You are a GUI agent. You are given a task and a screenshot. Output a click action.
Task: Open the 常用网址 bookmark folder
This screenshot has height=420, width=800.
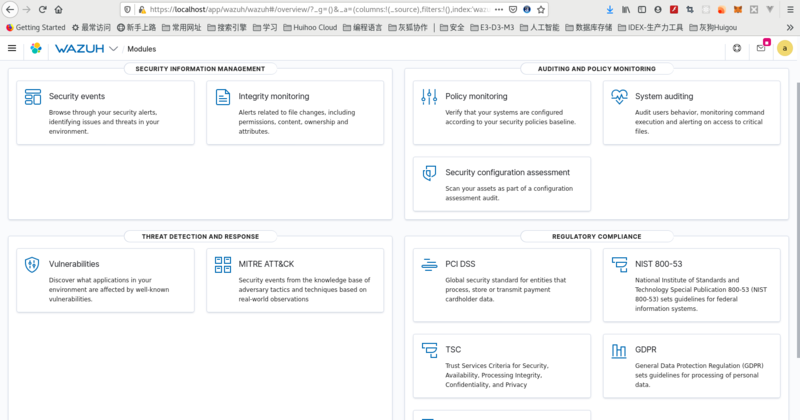[x=182, y=28]
